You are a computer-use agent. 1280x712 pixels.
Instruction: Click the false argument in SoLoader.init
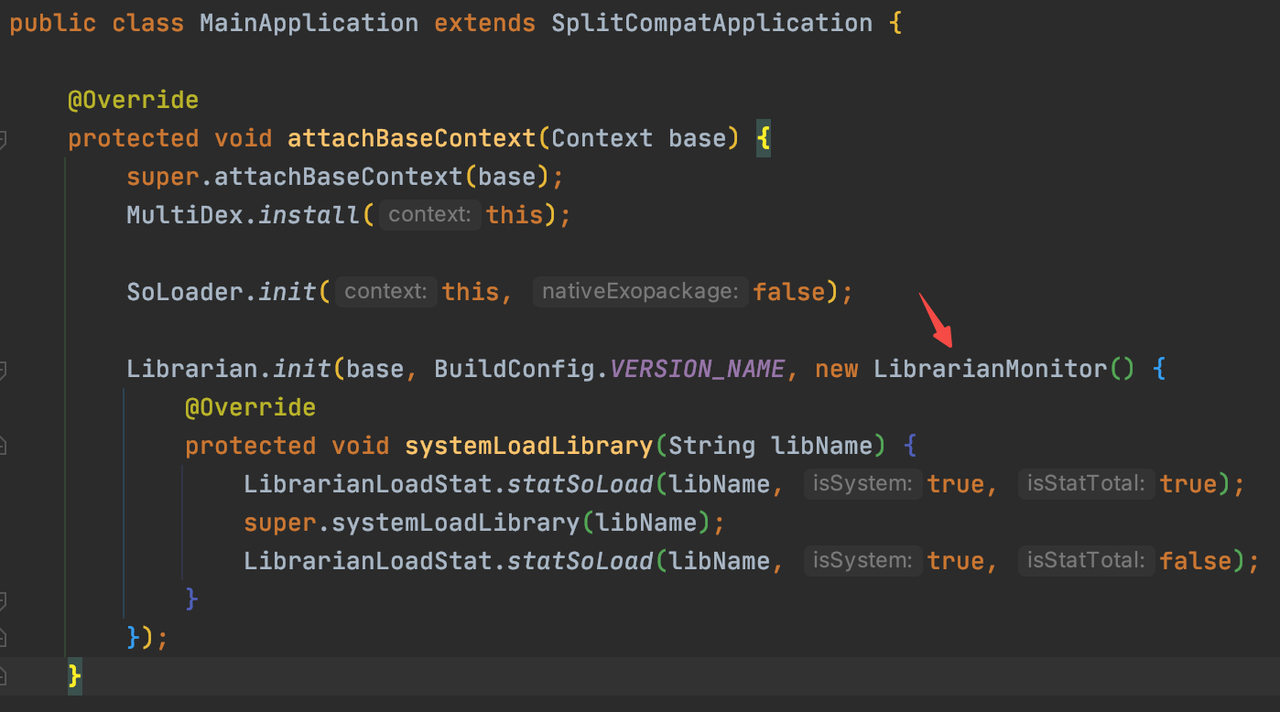pos(790,292)
